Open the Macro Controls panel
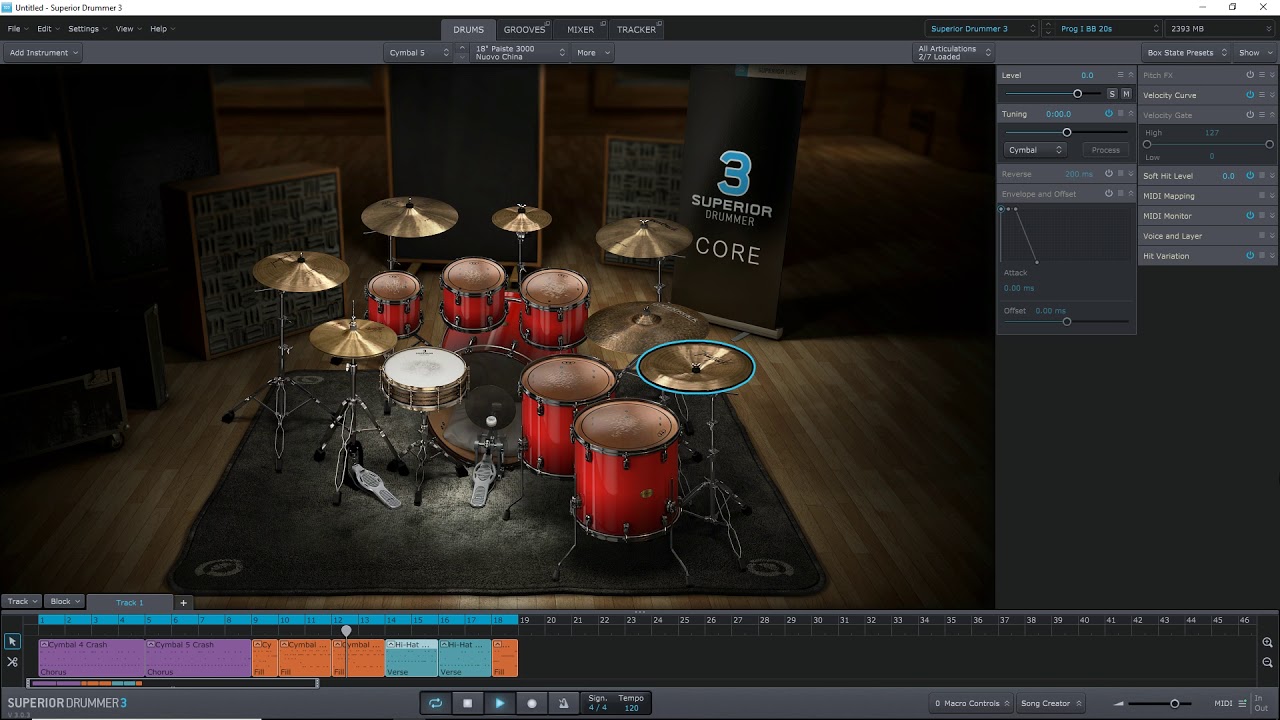Image resolution: width=1280 pixels, height=720 pixels. coord(970,703)
